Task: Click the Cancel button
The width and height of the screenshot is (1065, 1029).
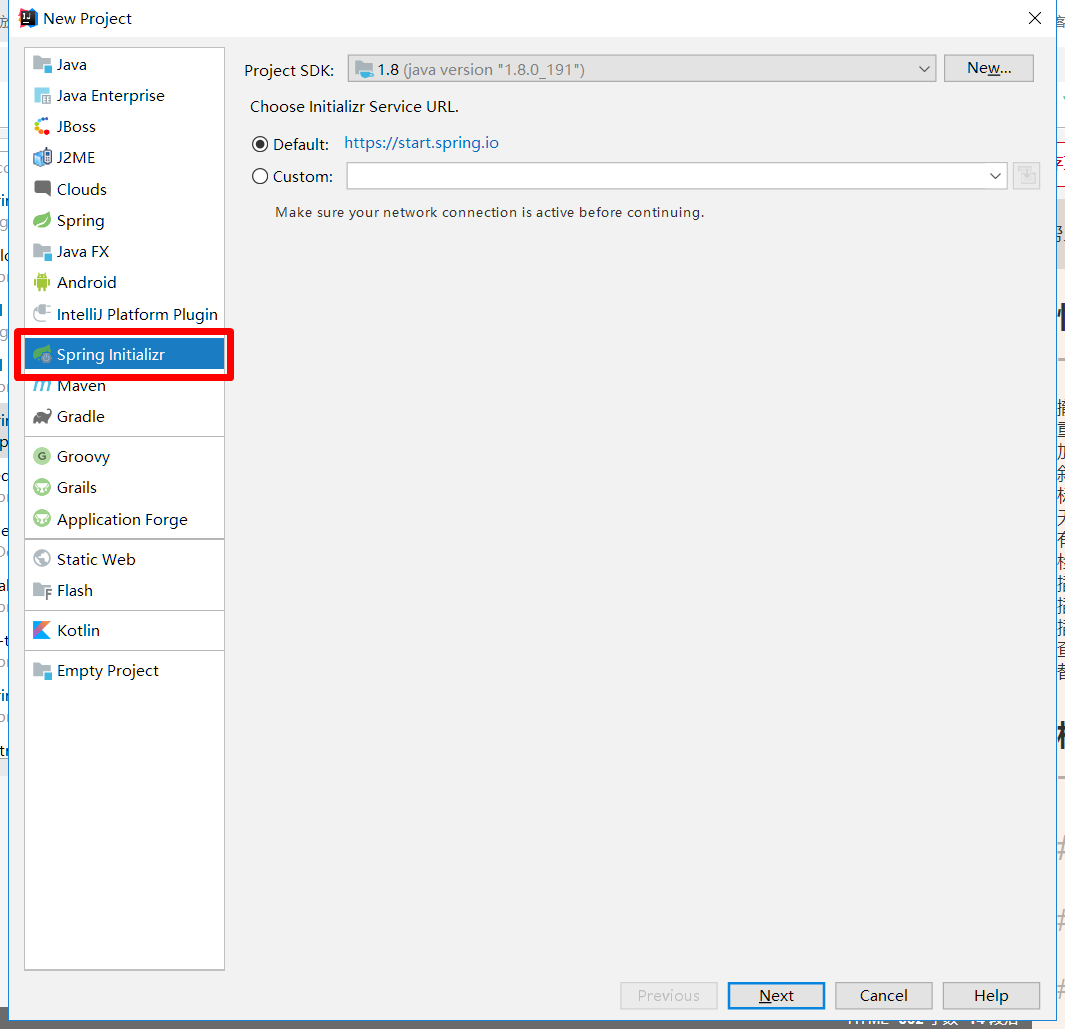Action: [x=883, y=995]
